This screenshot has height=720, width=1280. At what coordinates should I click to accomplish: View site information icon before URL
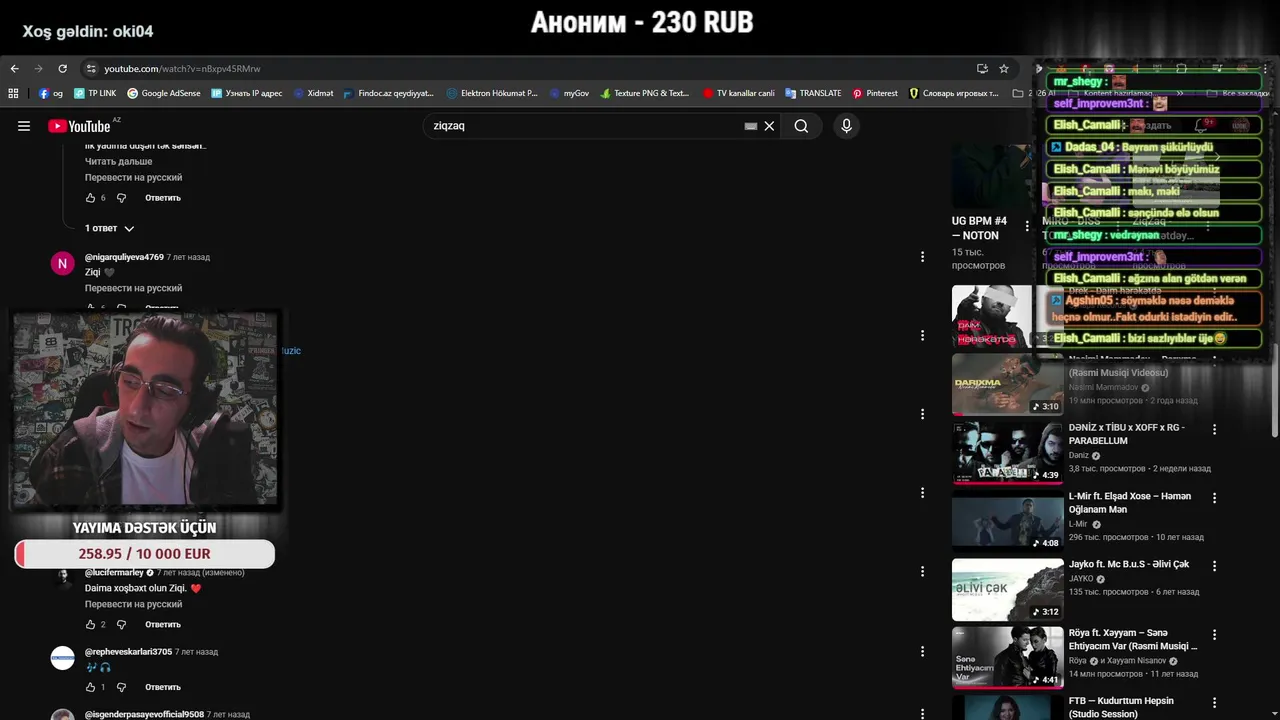[91, 69]
